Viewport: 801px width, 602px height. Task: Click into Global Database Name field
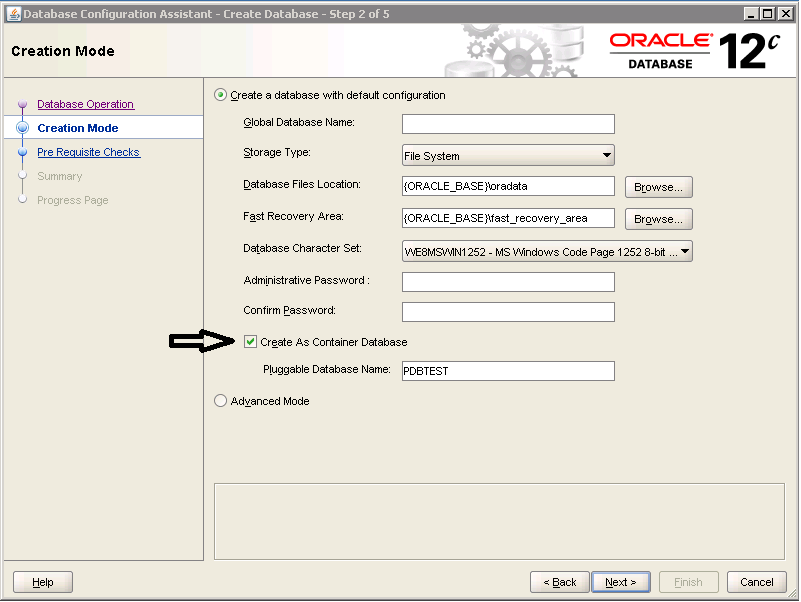click(x=508, y=124)
